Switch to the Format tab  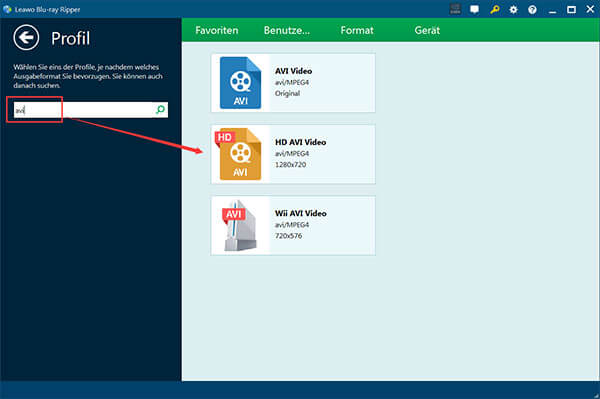click(357, 30)
